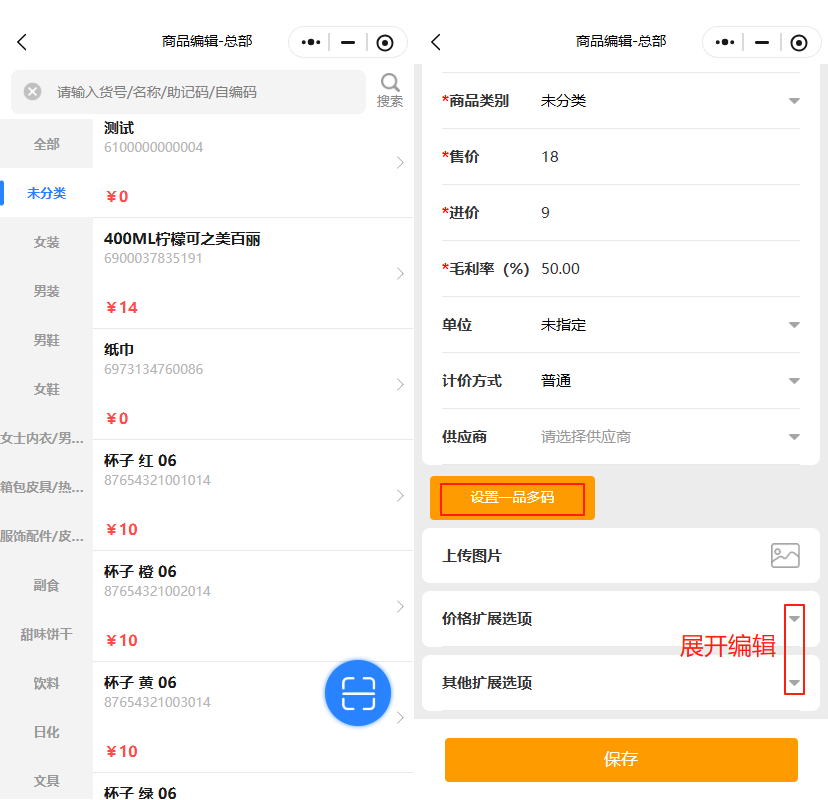Click the 保存 button
The image size is (828, 800).
pyautogui.click(x=621, y=760)
